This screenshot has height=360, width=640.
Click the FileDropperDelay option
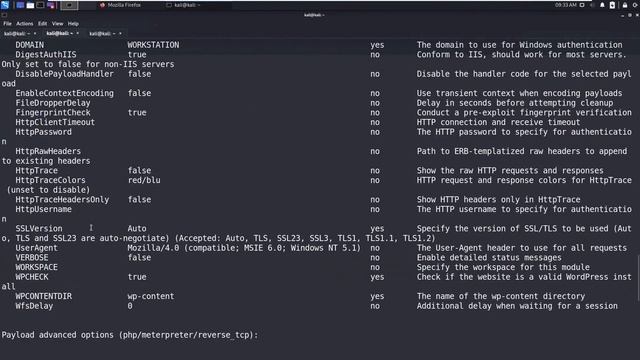[53, 103]
